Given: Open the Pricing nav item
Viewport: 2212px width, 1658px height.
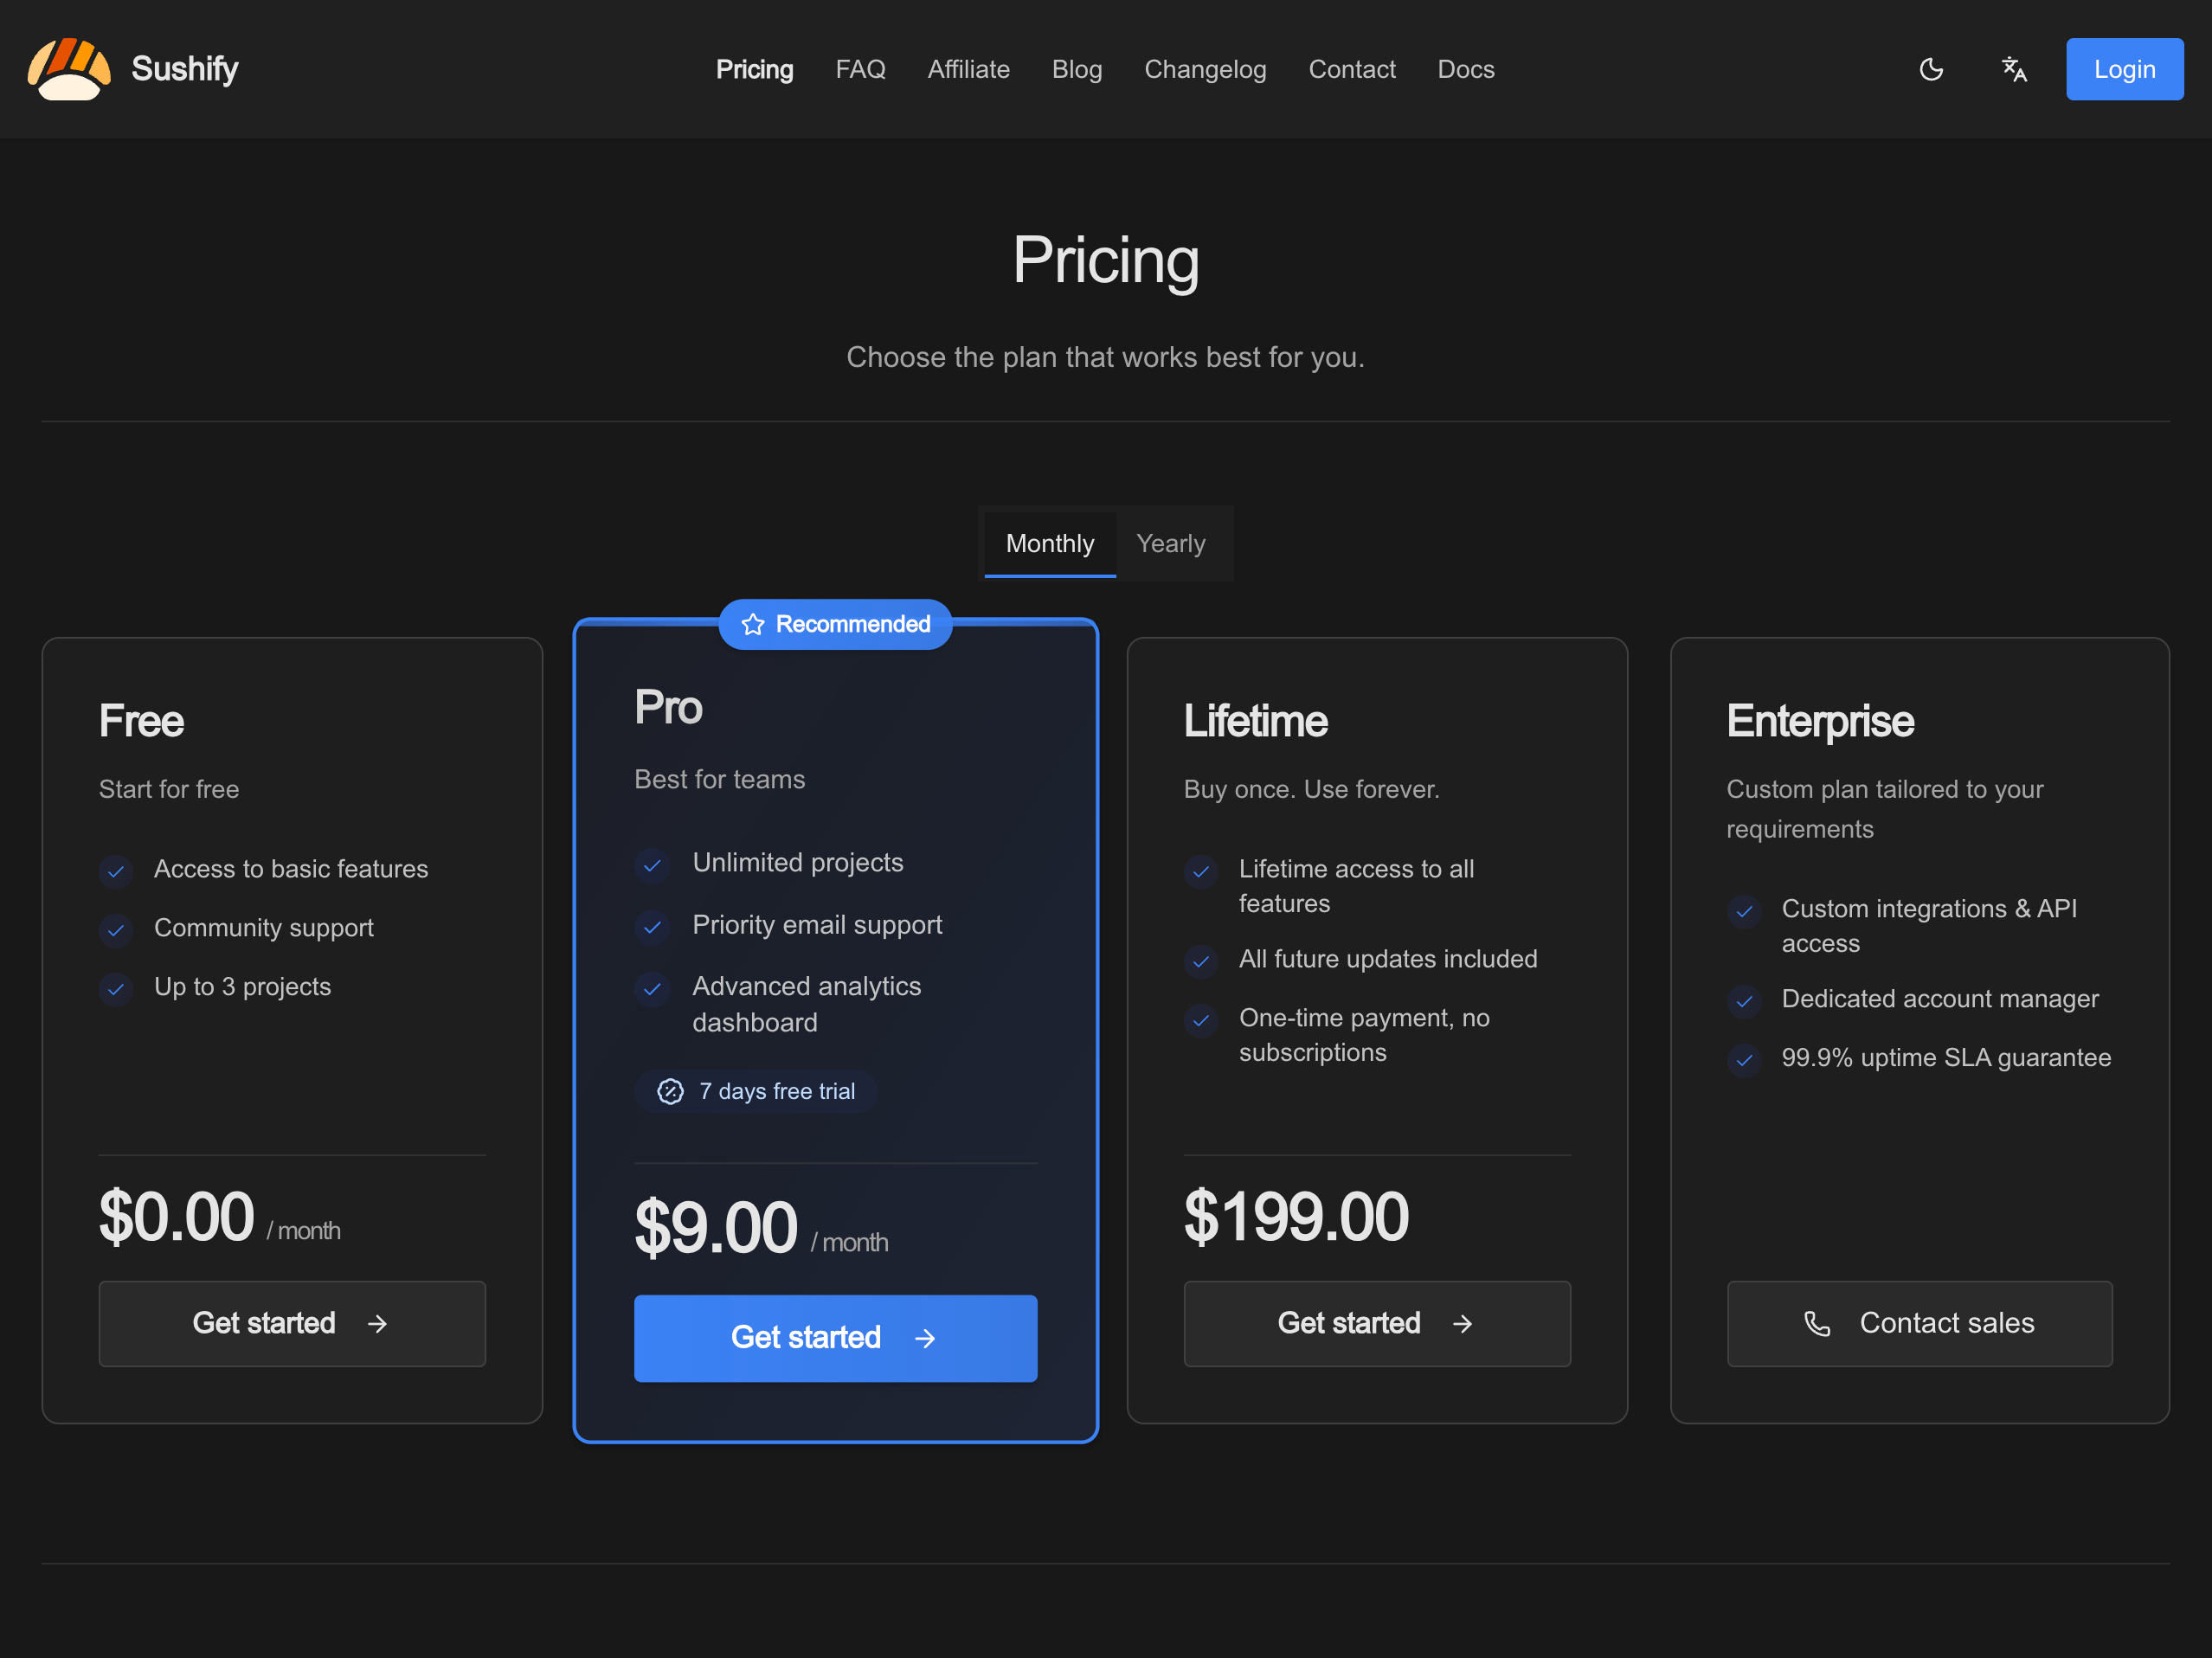Looking at the screenshot, I should pos(754,69).
